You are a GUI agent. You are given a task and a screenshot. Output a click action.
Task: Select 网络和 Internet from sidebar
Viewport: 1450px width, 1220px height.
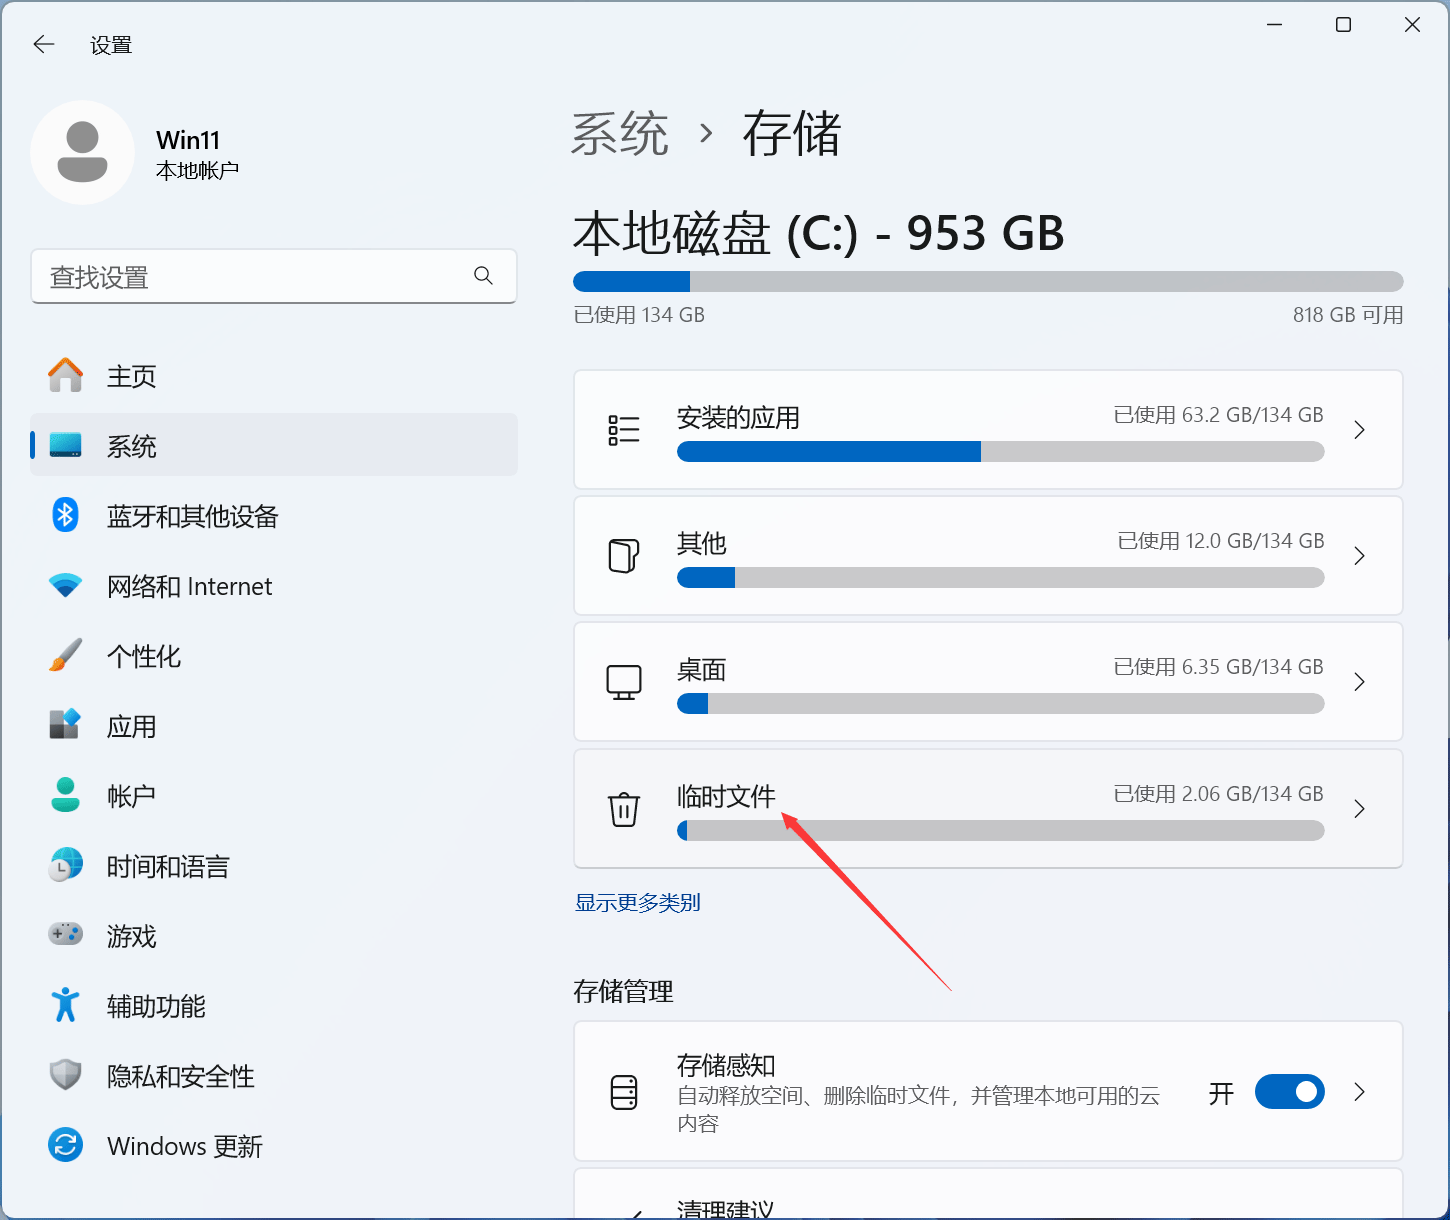click(189, 586)
